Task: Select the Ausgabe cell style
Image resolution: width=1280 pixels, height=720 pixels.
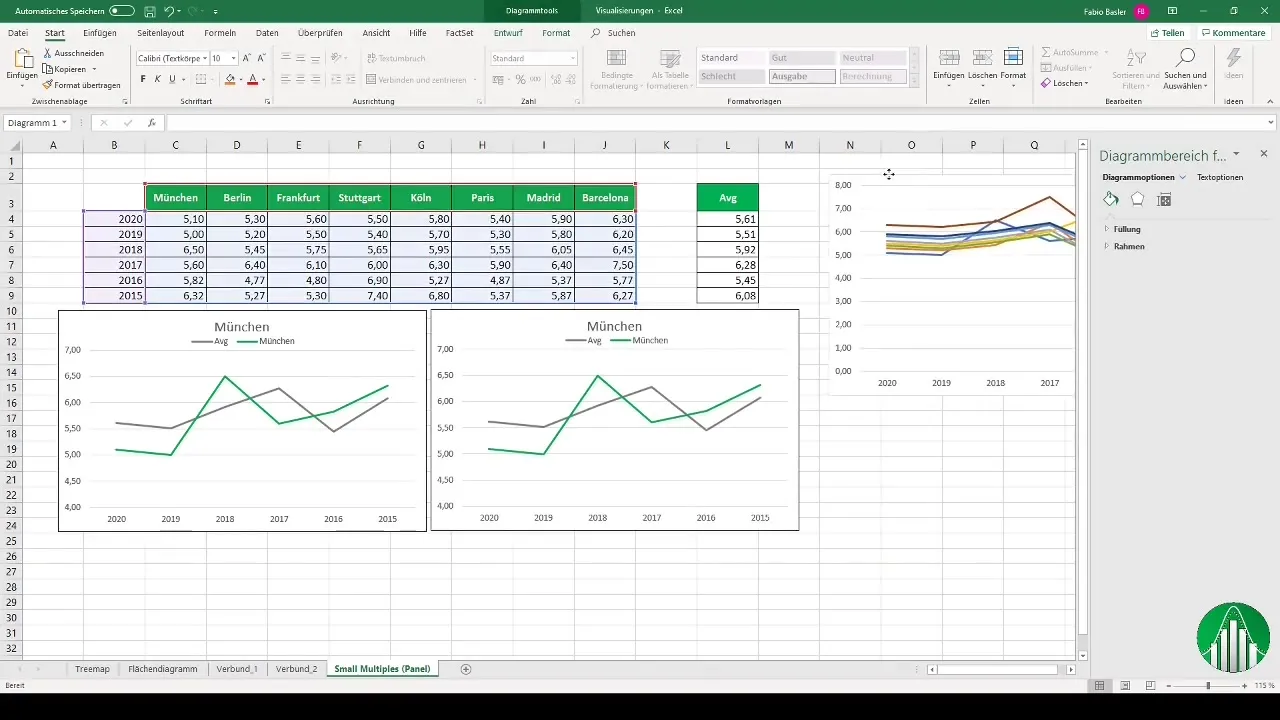Action: tap(802, 76)
